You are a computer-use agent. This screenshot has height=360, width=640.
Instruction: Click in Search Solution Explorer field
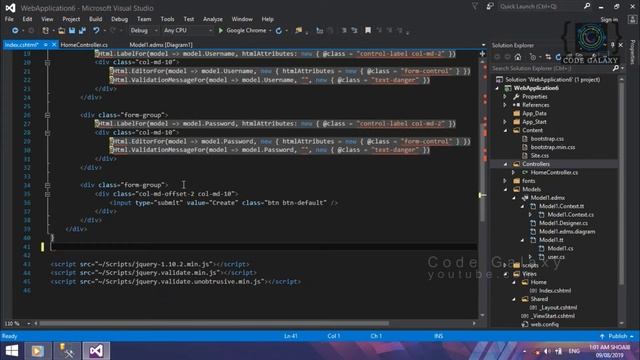551,68
